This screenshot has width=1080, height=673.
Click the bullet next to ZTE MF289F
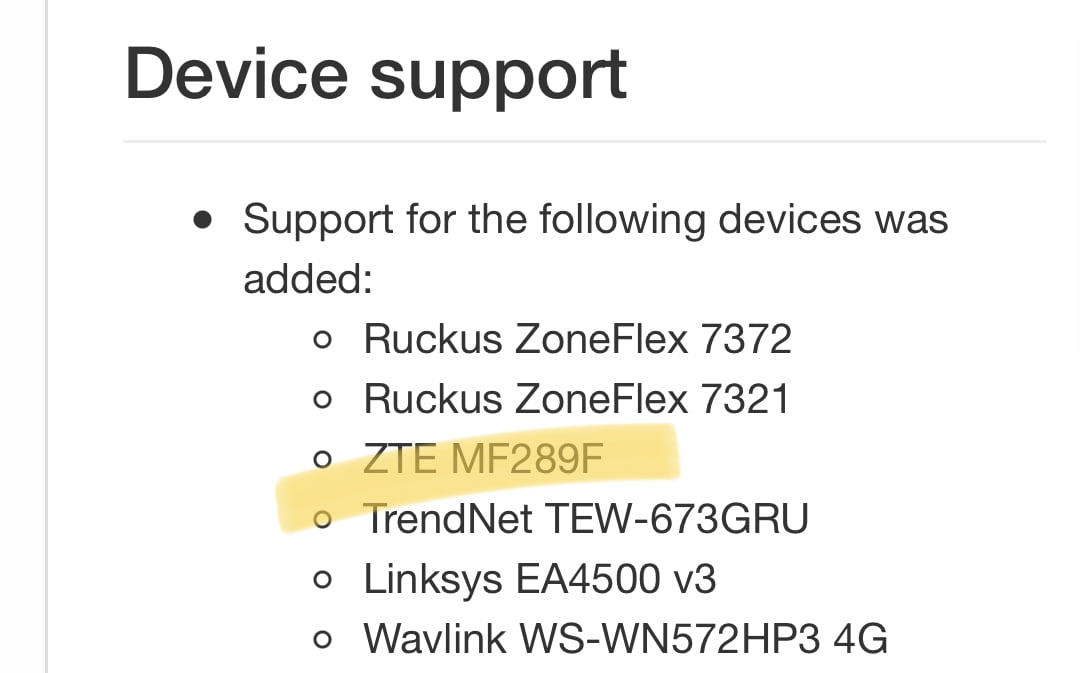[322, 459]
